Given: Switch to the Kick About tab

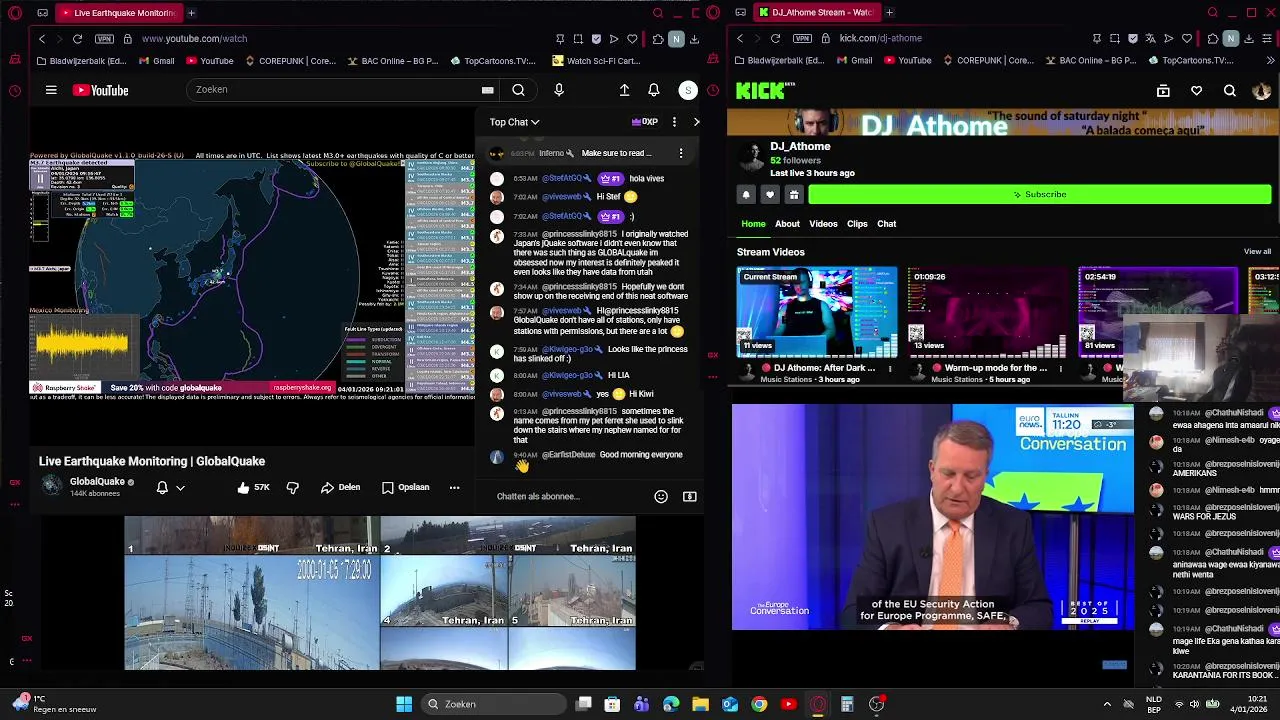Looking at the screenshot, I should click(x=787, y=224).
